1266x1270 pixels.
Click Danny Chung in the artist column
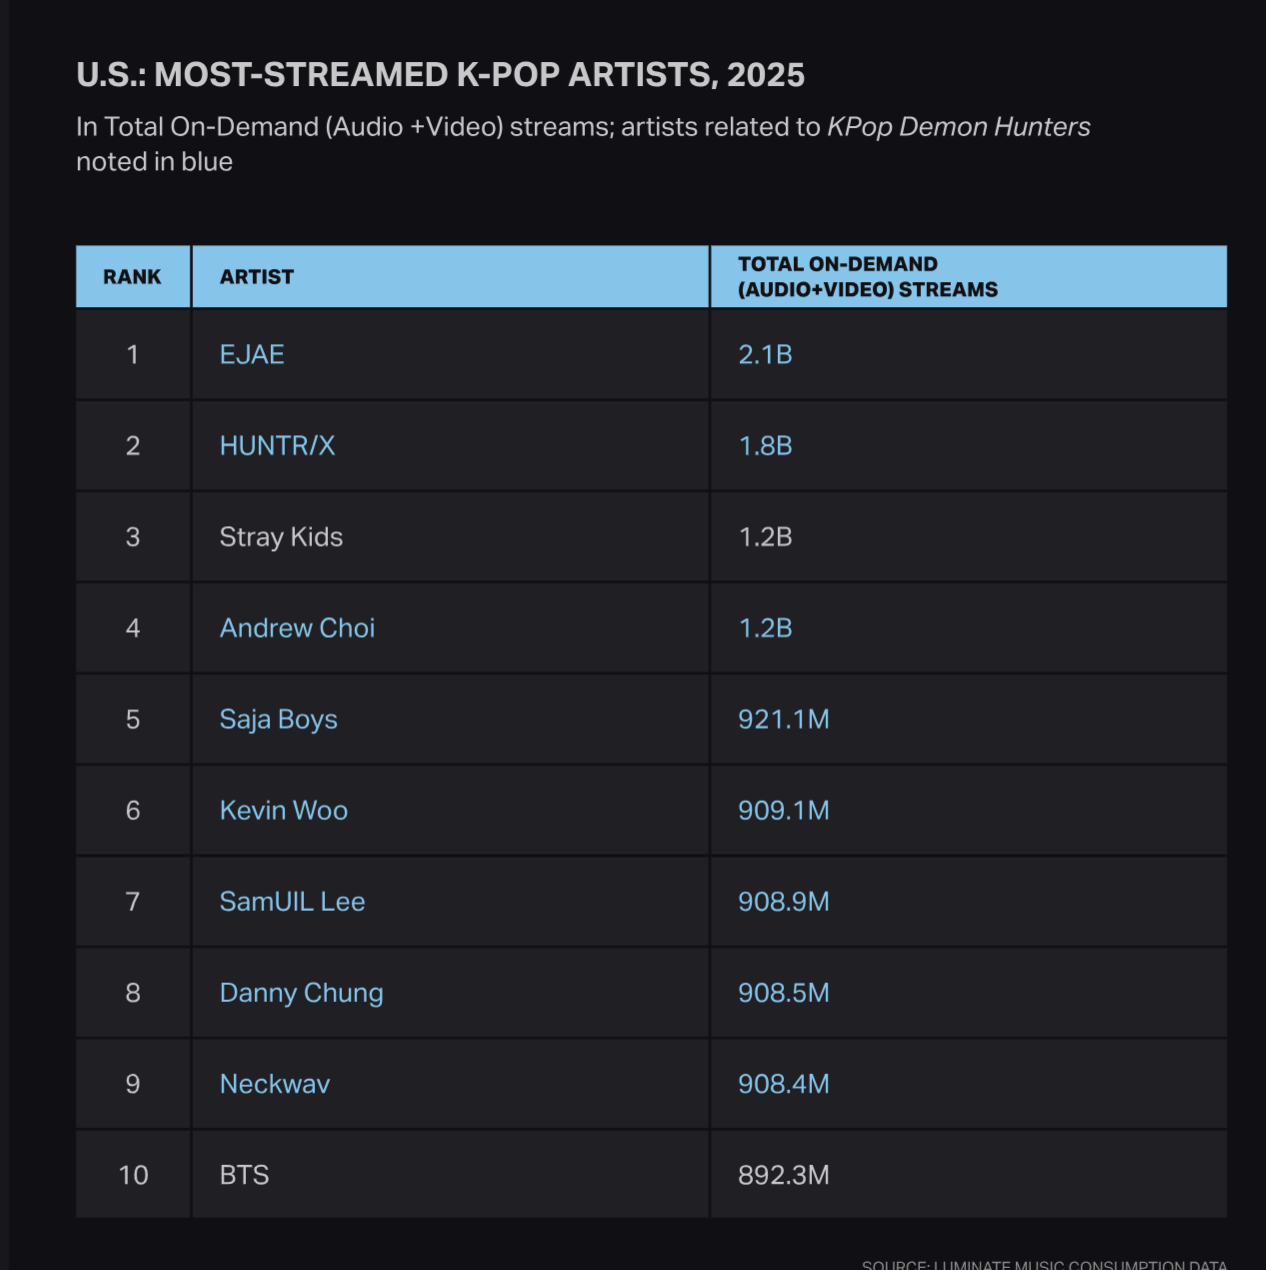coord(301,993)
